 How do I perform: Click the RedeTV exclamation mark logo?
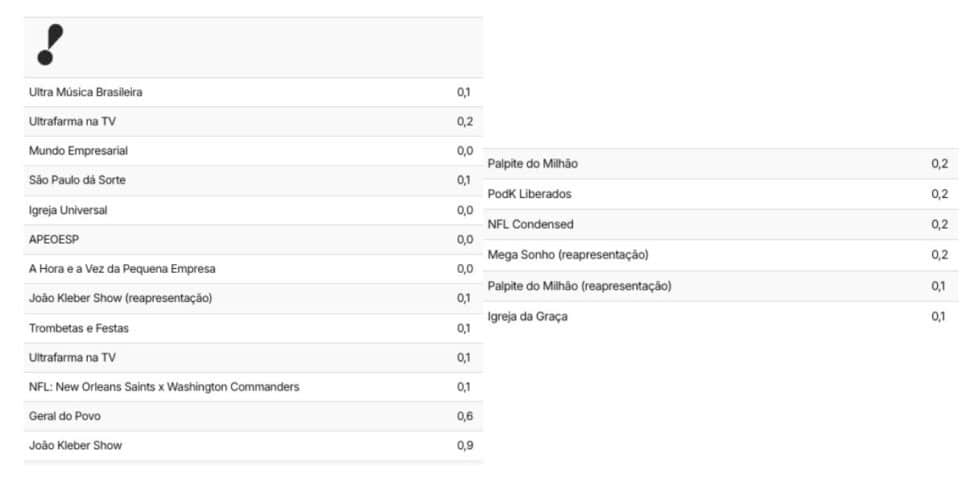tap(51, 45)
